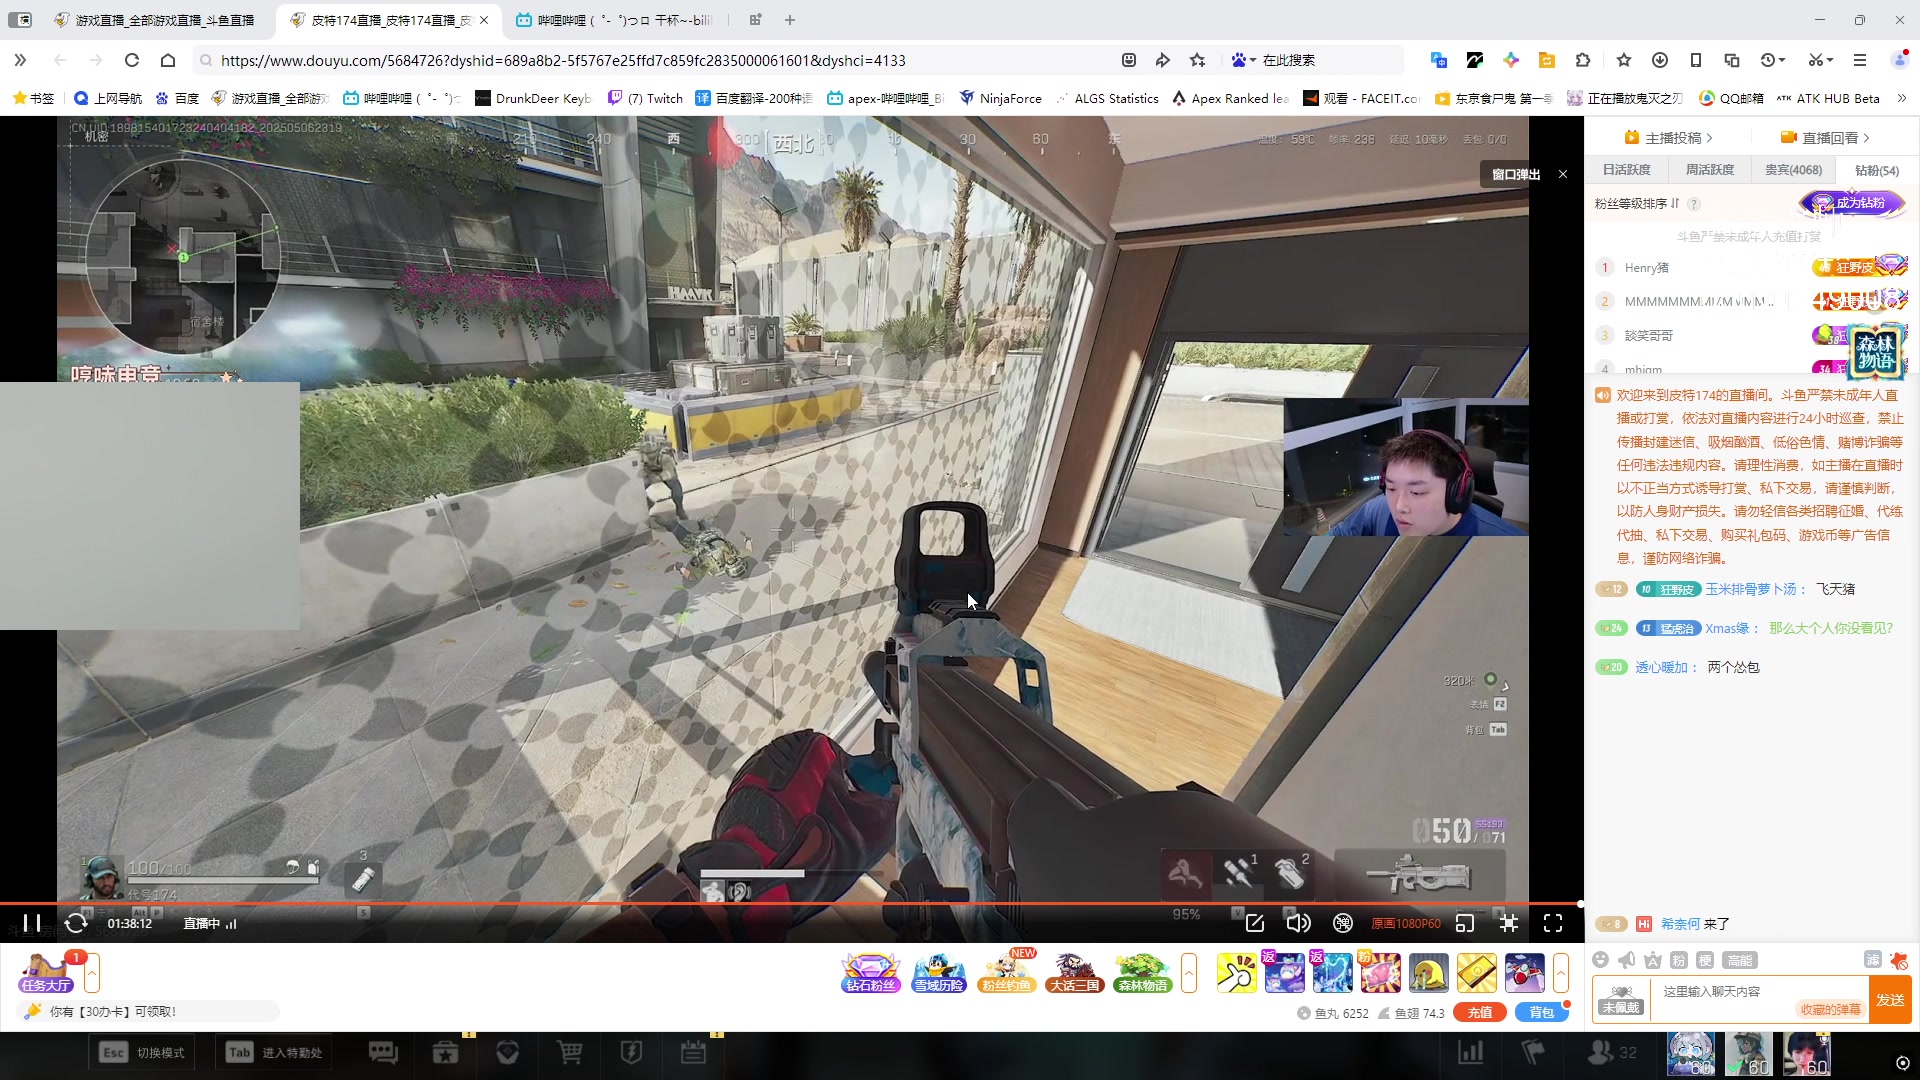Open 钻石粉丝 activity icon
The height and width of the screenshot is (1080, 1920).
point(871,972)
